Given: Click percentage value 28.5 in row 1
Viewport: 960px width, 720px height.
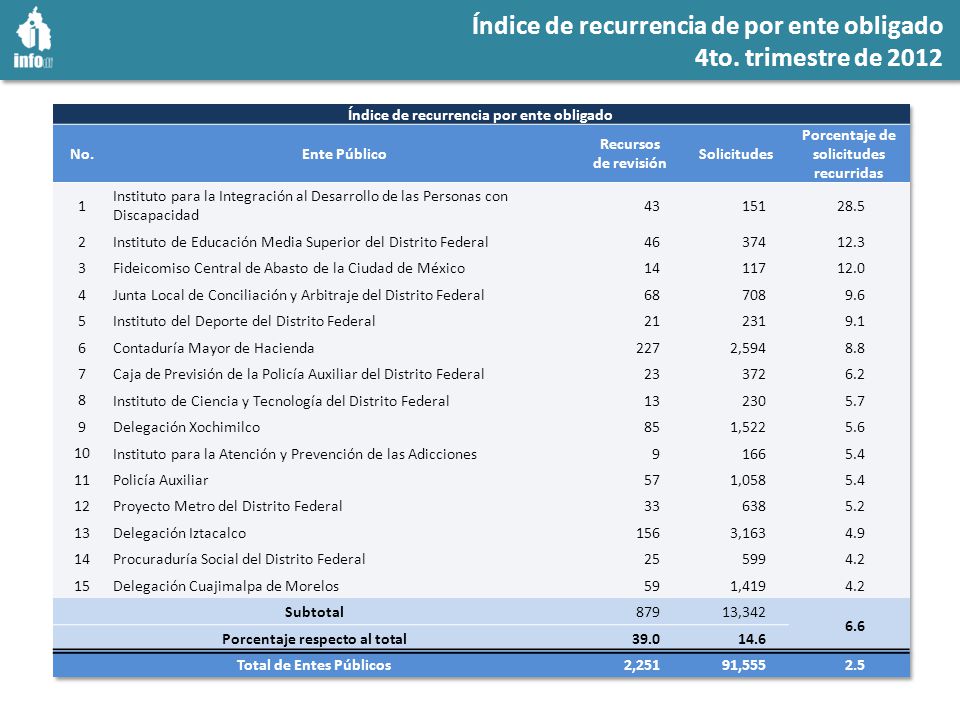Looking at the screenshot, I should coord(850,206).
